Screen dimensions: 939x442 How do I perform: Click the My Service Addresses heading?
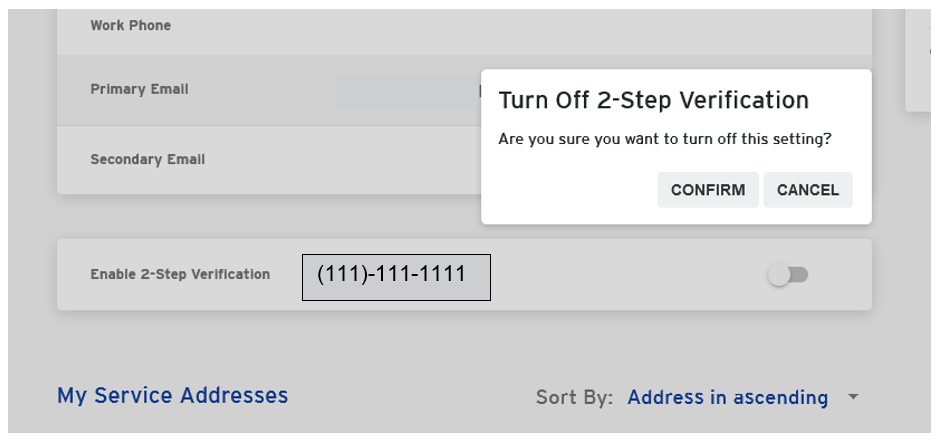click(x=172, y=395)
